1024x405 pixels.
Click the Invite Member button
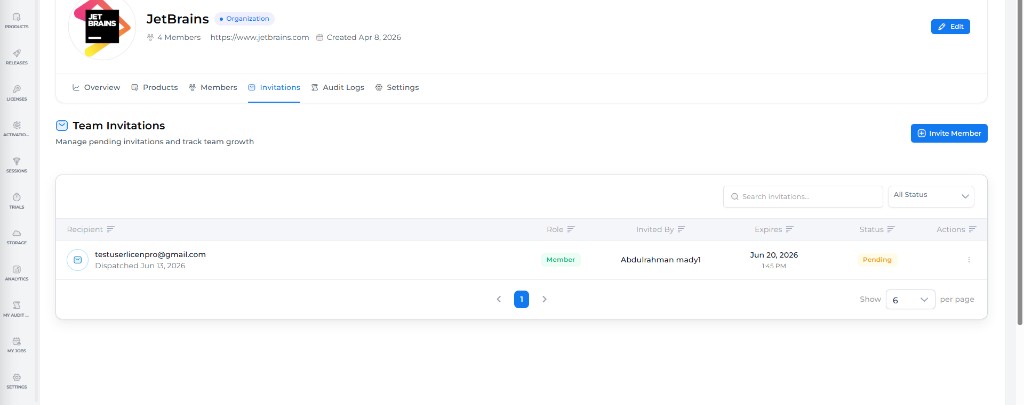949,133
